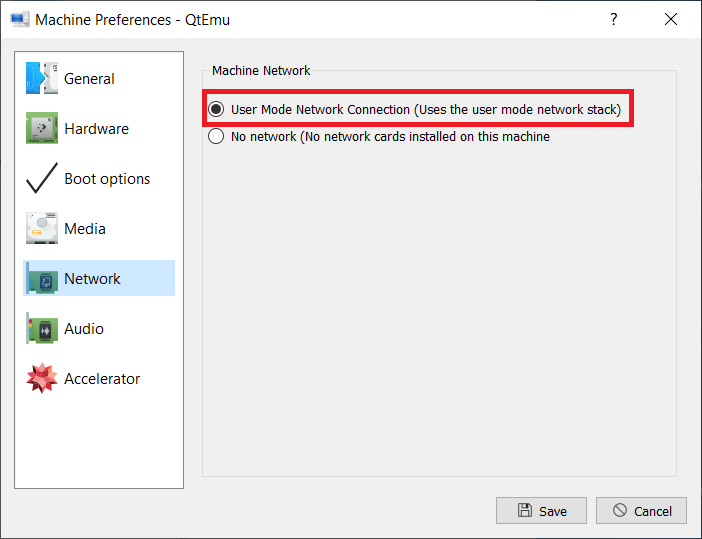702x539 pixels.
Task: Open the General preferences page
Action: click(89, 79)
